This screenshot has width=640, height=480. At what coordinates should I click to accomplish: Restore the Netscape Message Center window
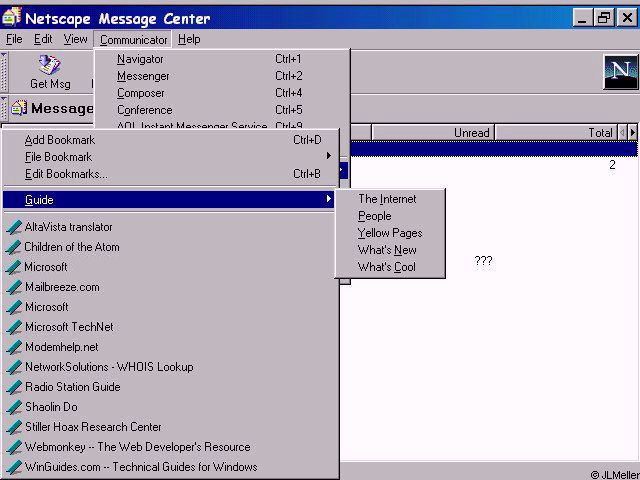coord(604,18)
